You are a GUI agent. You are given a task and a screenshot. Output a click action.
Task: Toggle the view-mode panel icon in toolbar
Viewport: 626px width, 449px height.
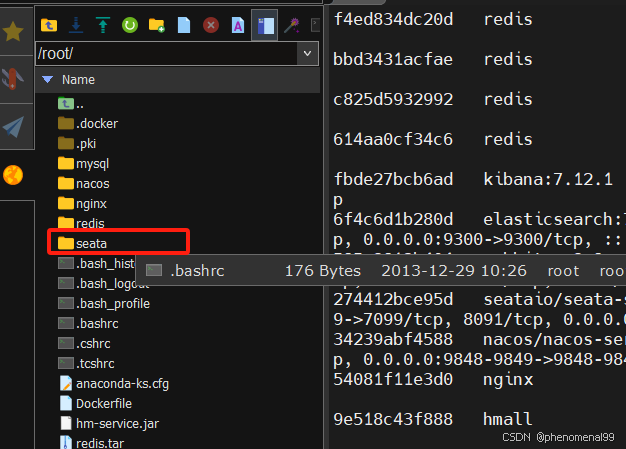click(265, 26)
